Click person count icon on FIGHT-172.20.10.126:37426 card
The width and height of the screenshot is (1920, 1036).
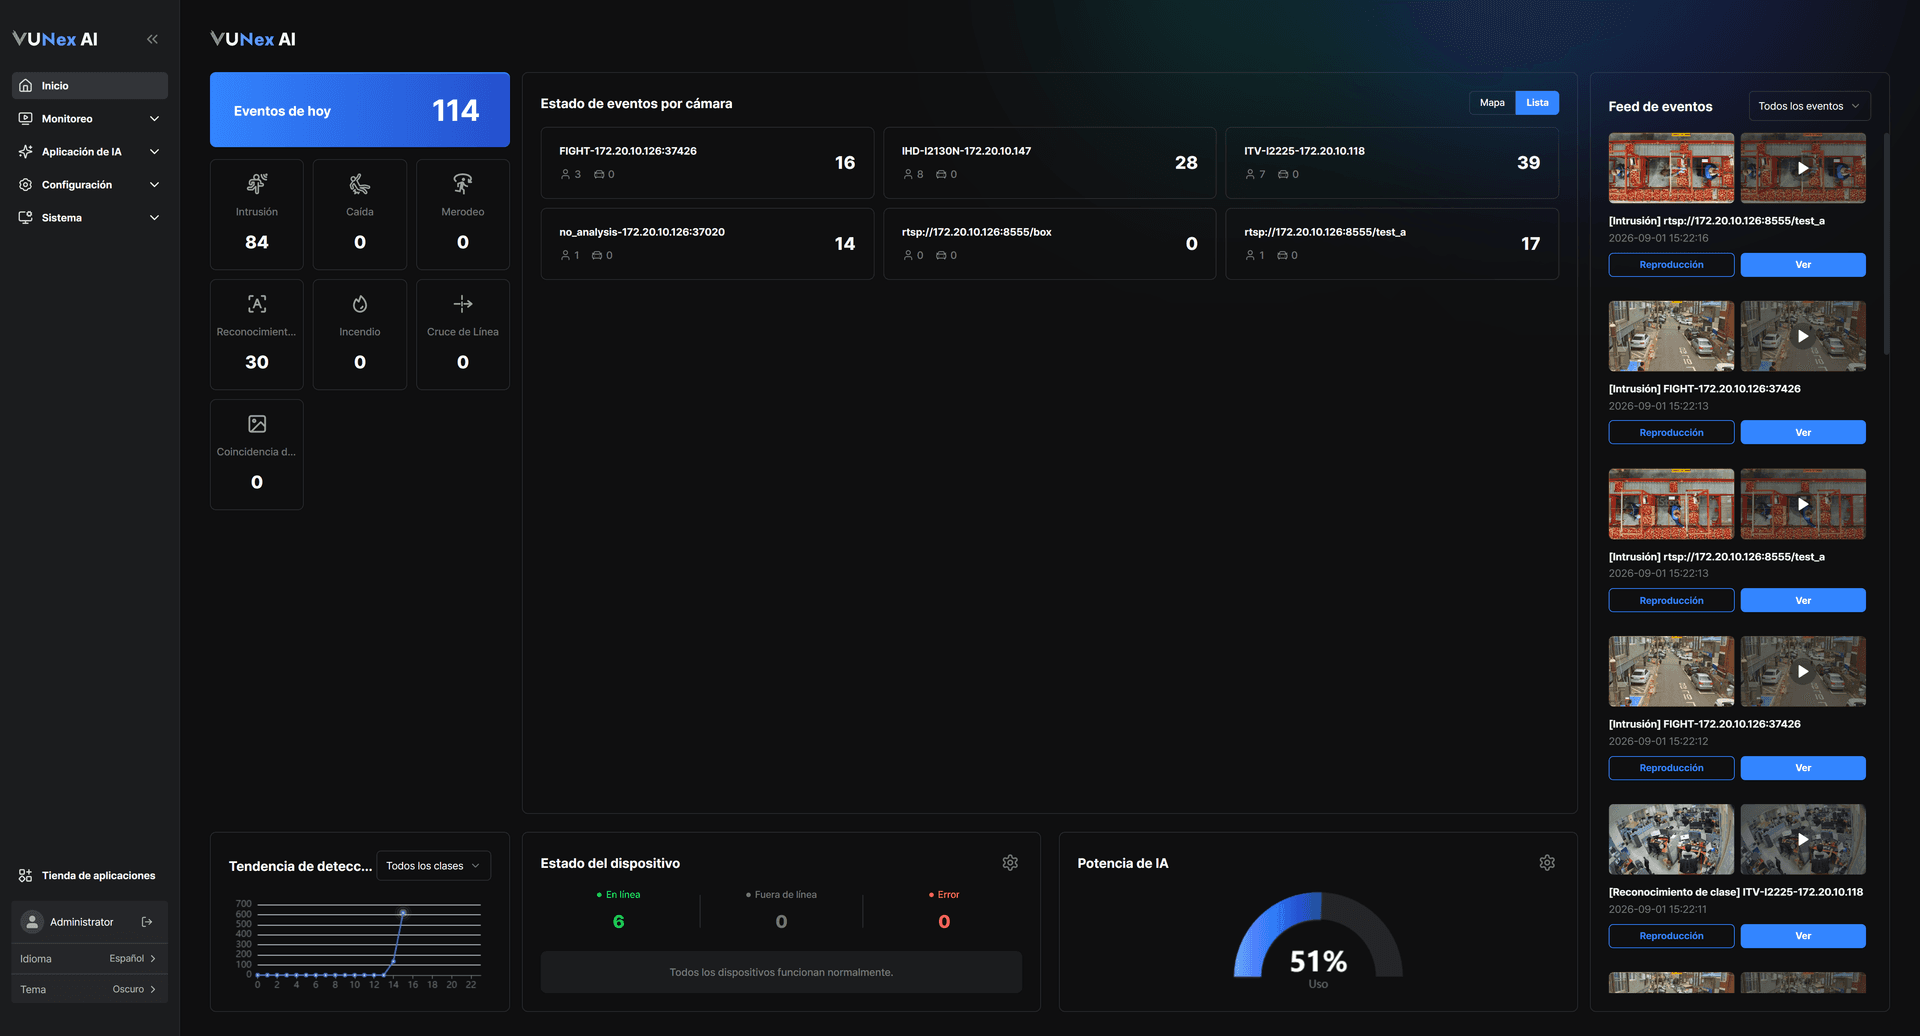point(565,175)
